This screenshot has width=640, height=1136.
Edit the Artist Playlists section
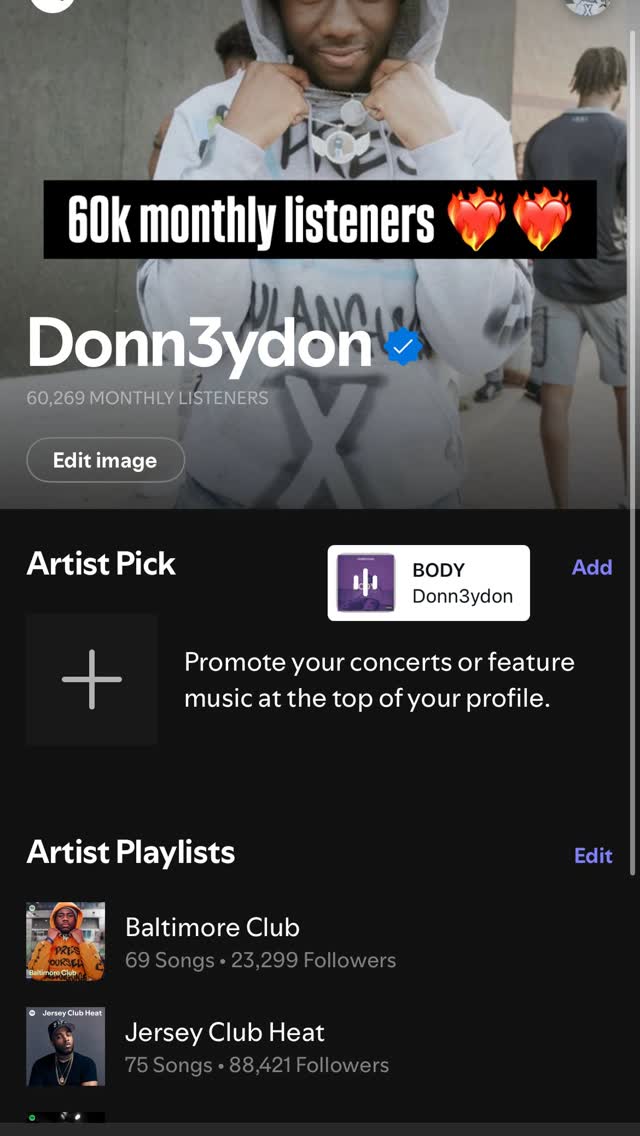coord(594,856)
